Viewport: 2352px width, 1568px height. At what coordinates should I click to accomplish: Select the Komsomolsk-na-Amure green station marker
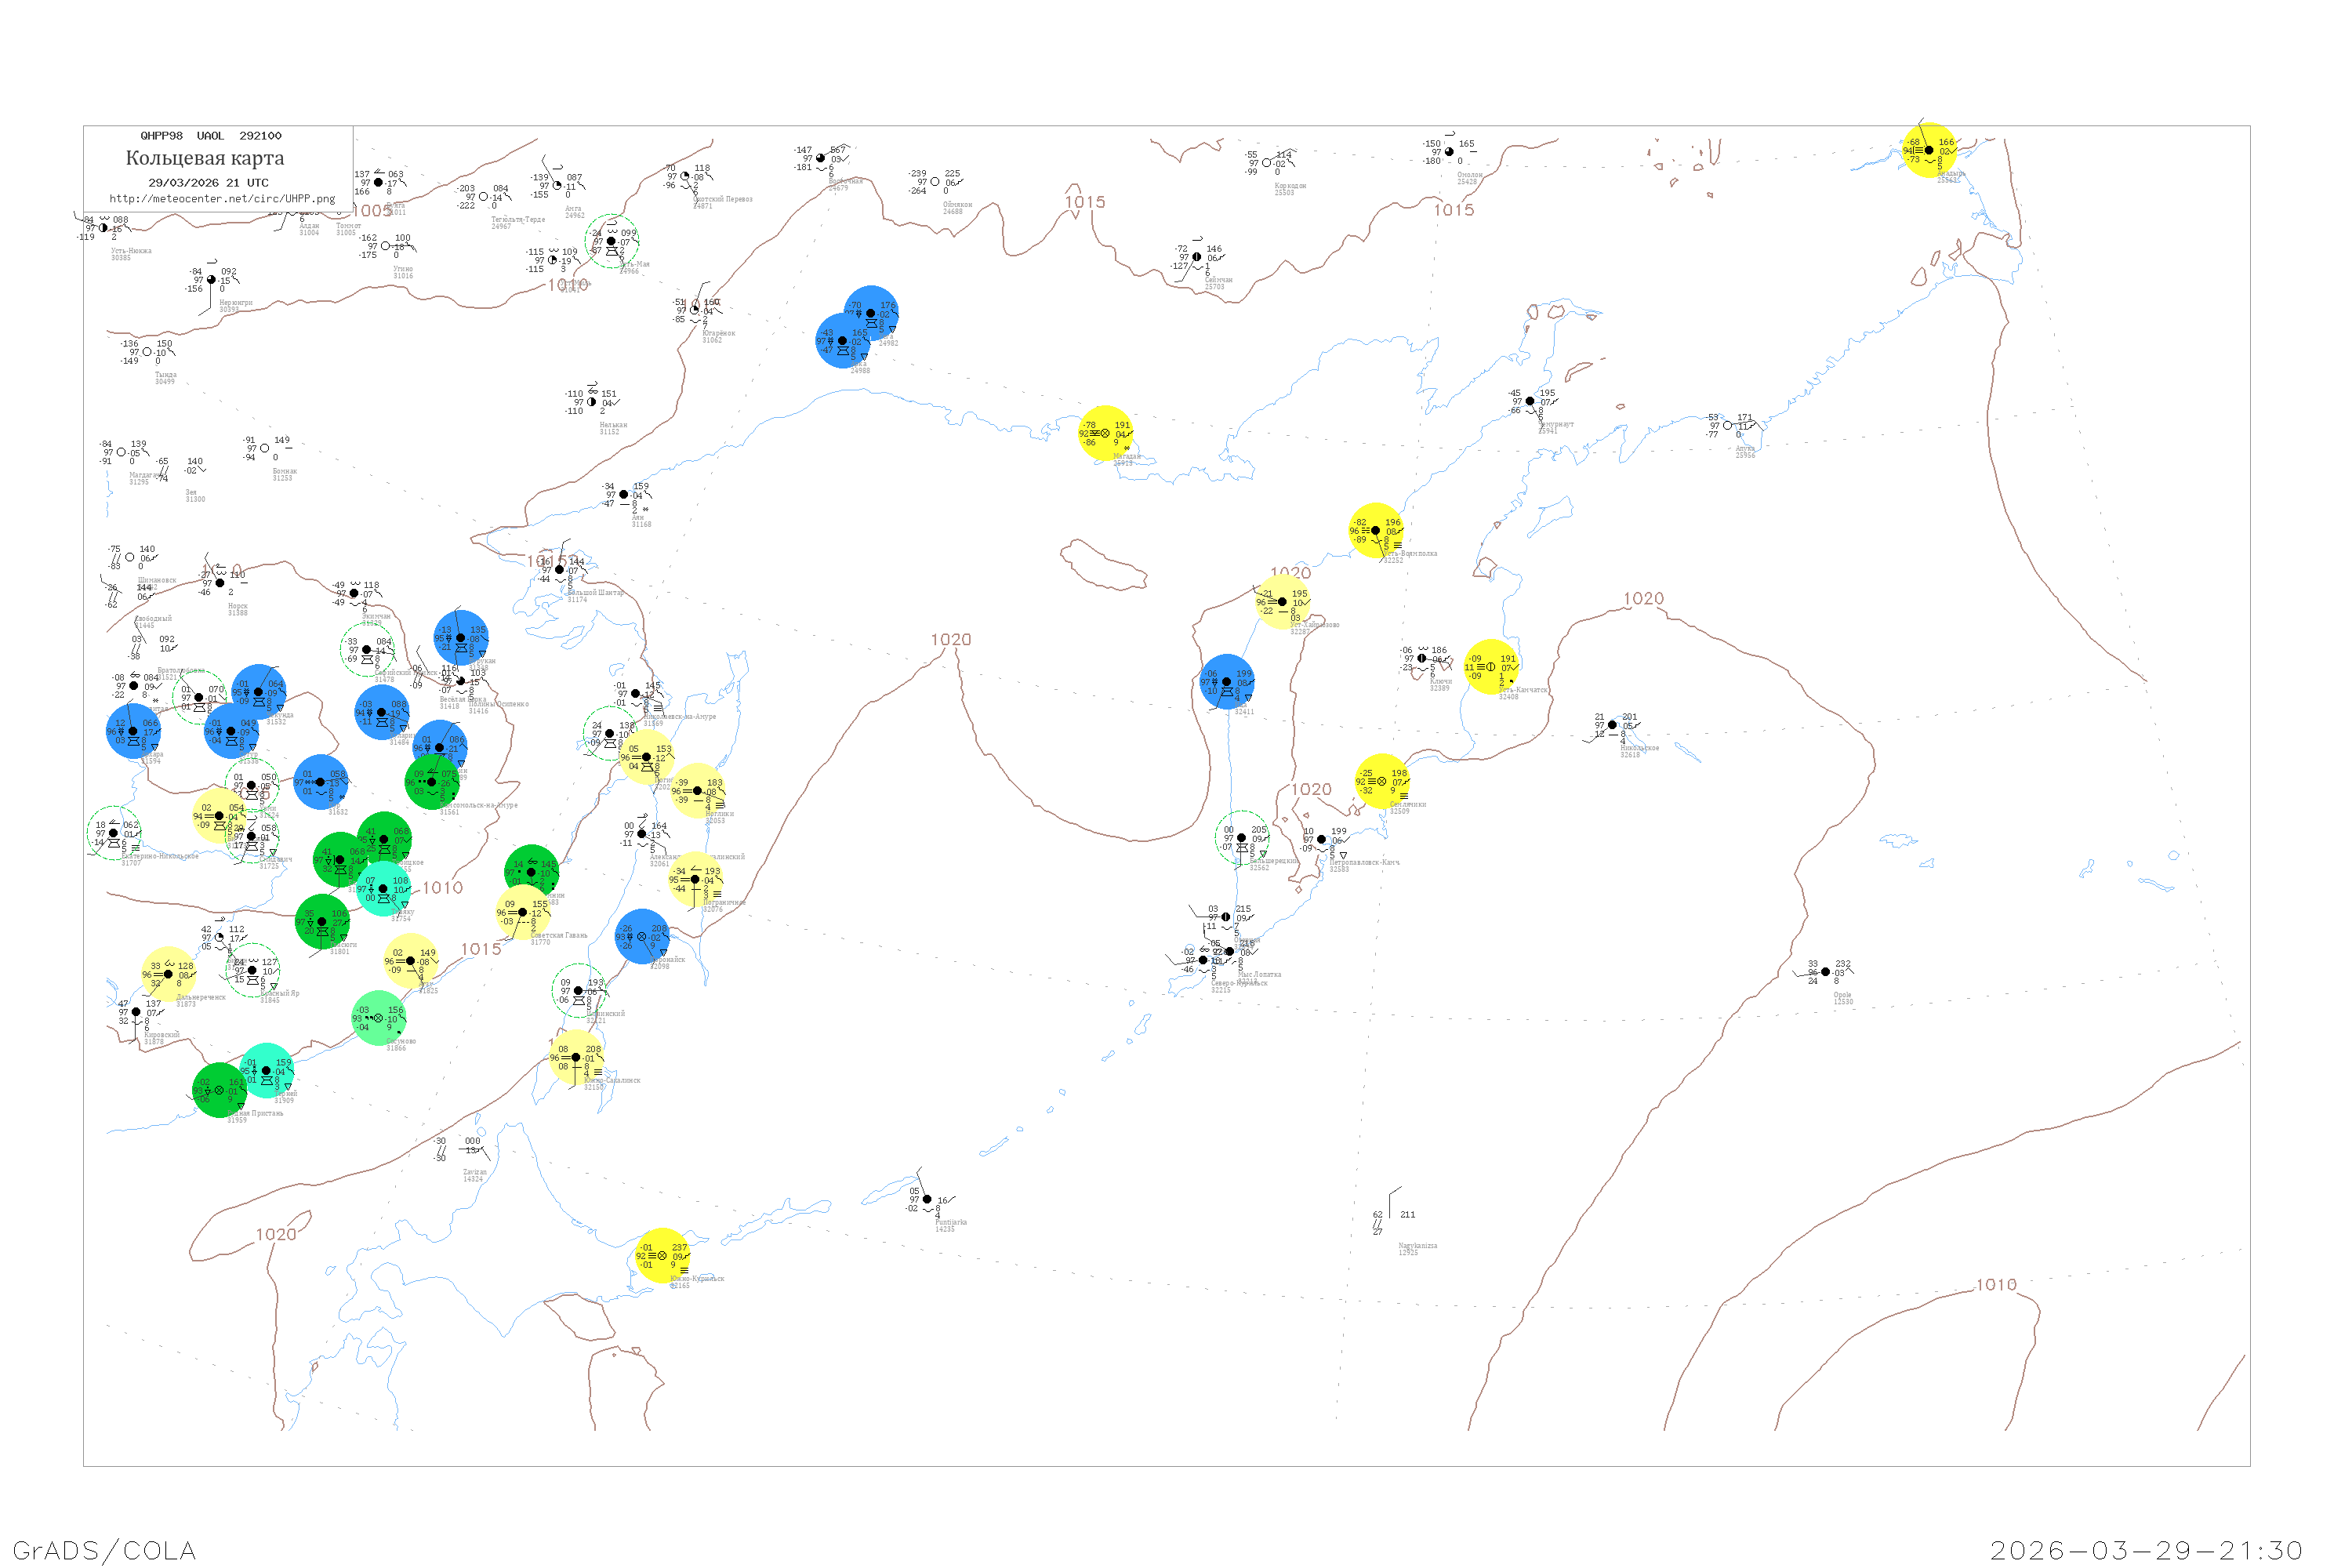[432, 782]
